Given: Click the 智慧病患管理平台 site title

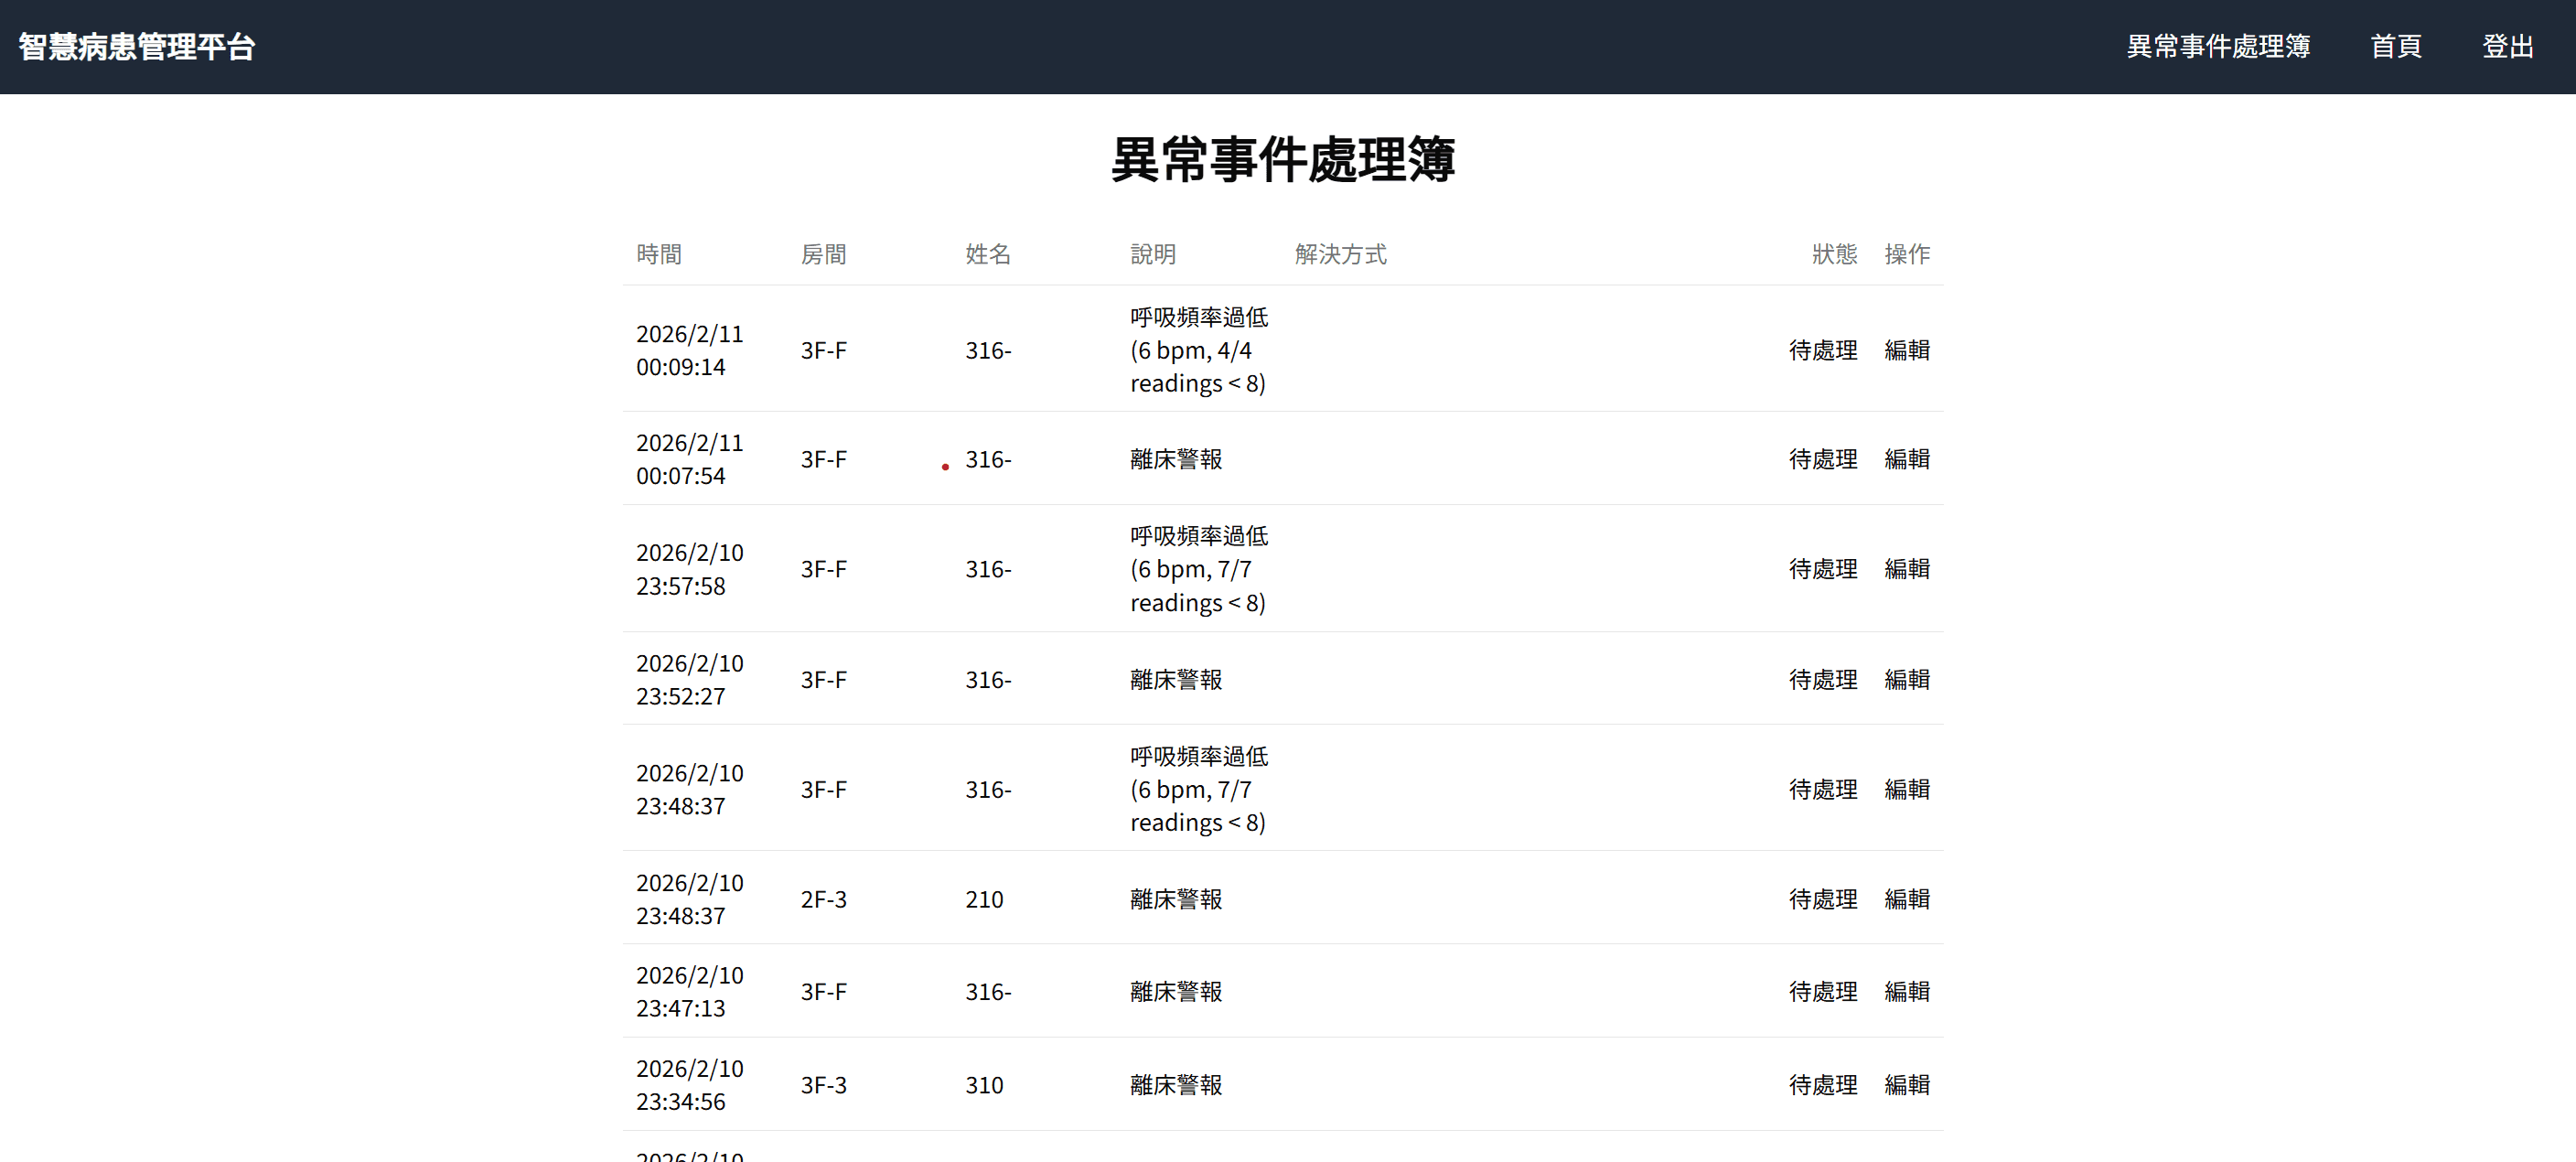Looking at the screenshot, I should coord(137,47).
